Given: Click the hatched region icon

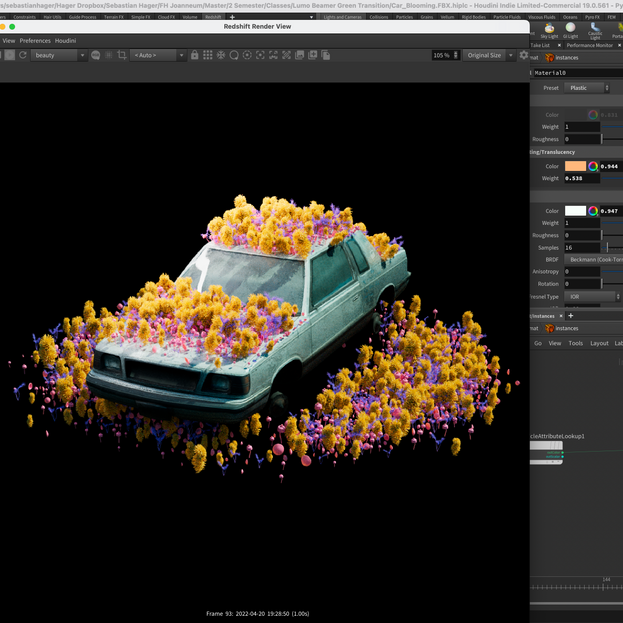Looking at the screenshot, I should tap(286, 55).
